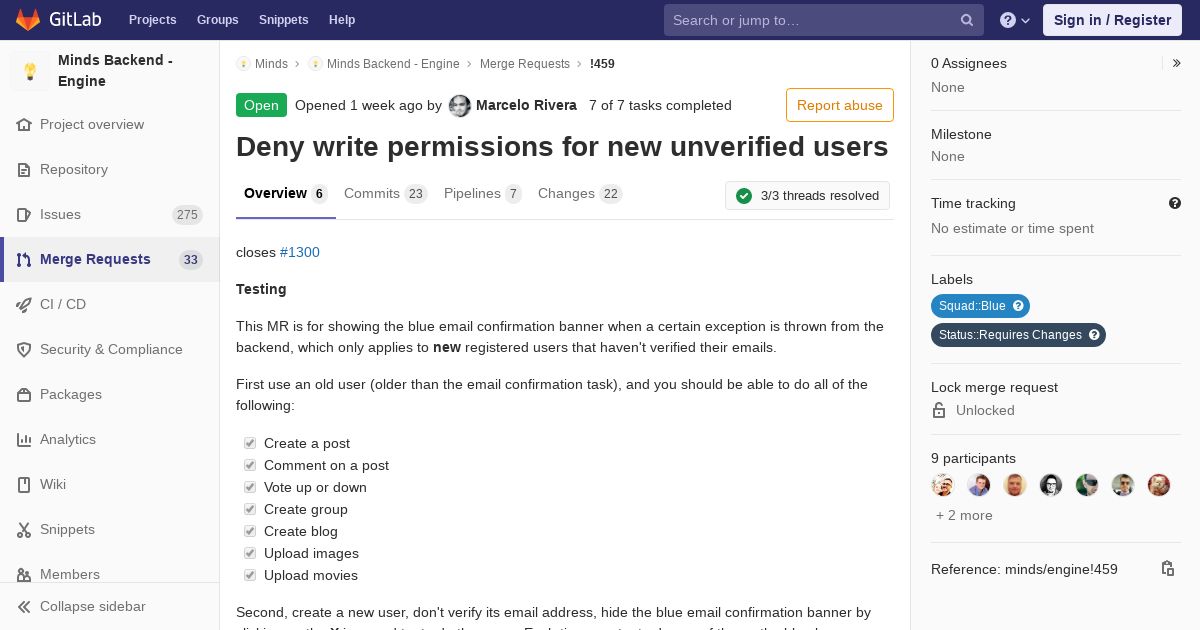
Task: Open the Squad::Blue label help icon
Action: (1018, 306)
